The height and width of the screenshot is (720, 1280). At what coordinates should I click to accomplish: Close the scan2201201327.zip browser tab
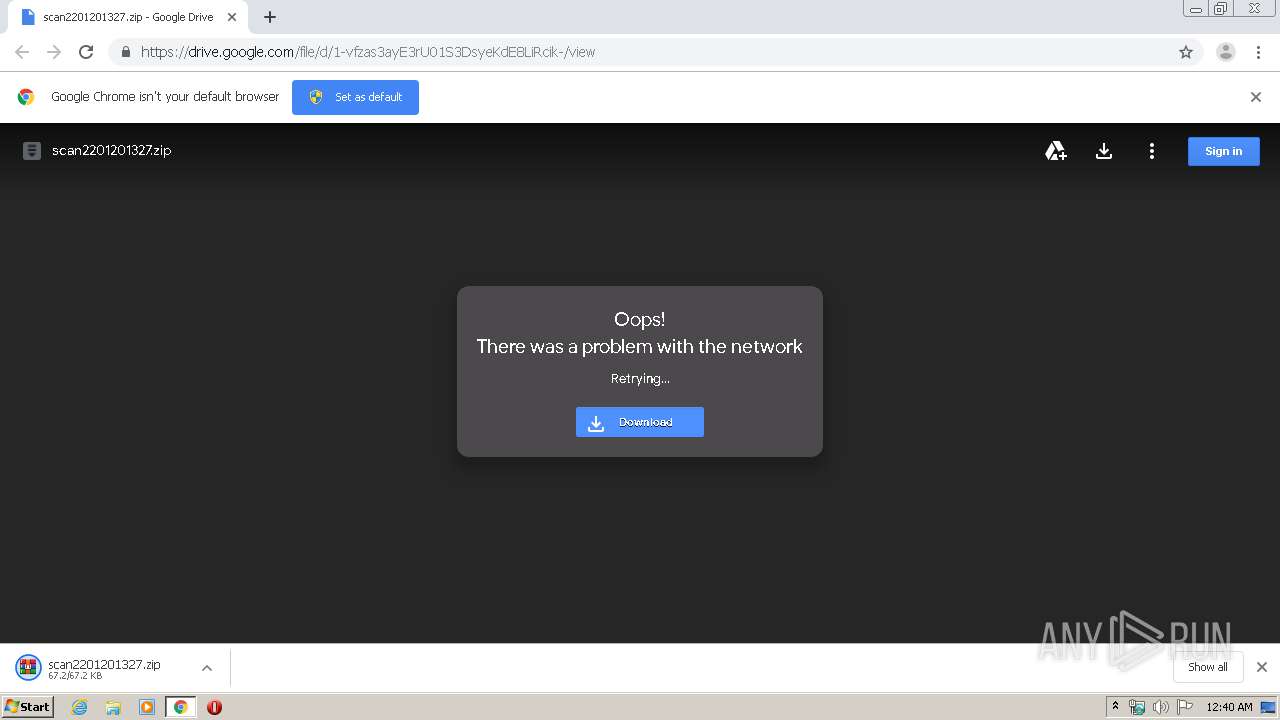click(232, 17)
